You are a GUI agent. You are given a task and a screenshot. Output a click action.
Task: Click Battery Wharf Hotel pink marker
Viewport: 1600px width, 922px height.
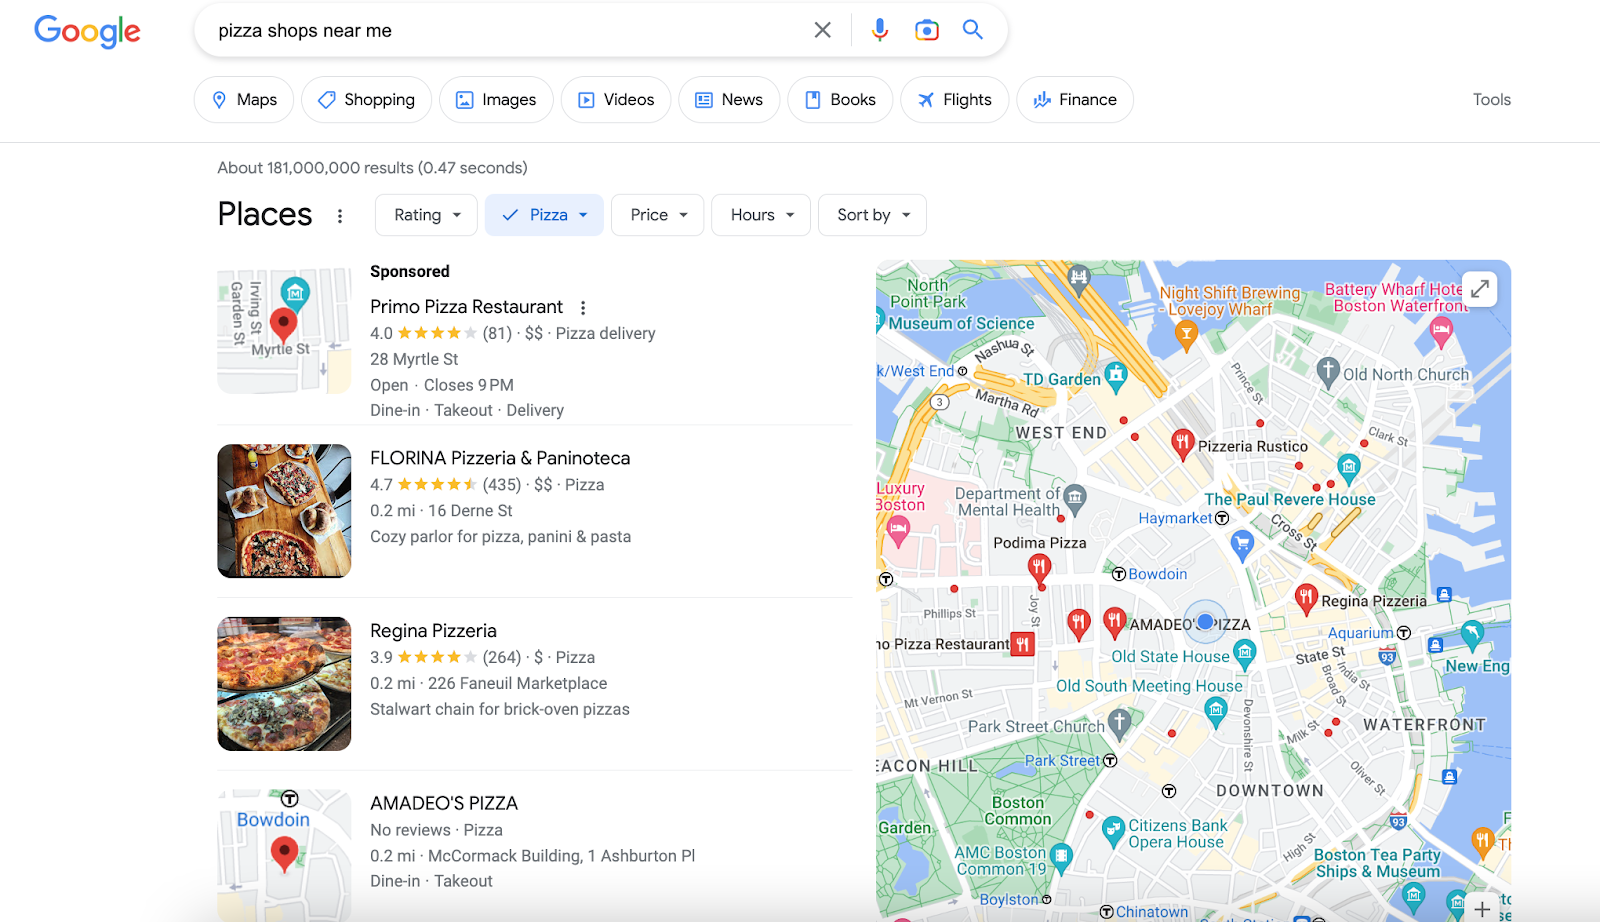(x=1441, y=332)
